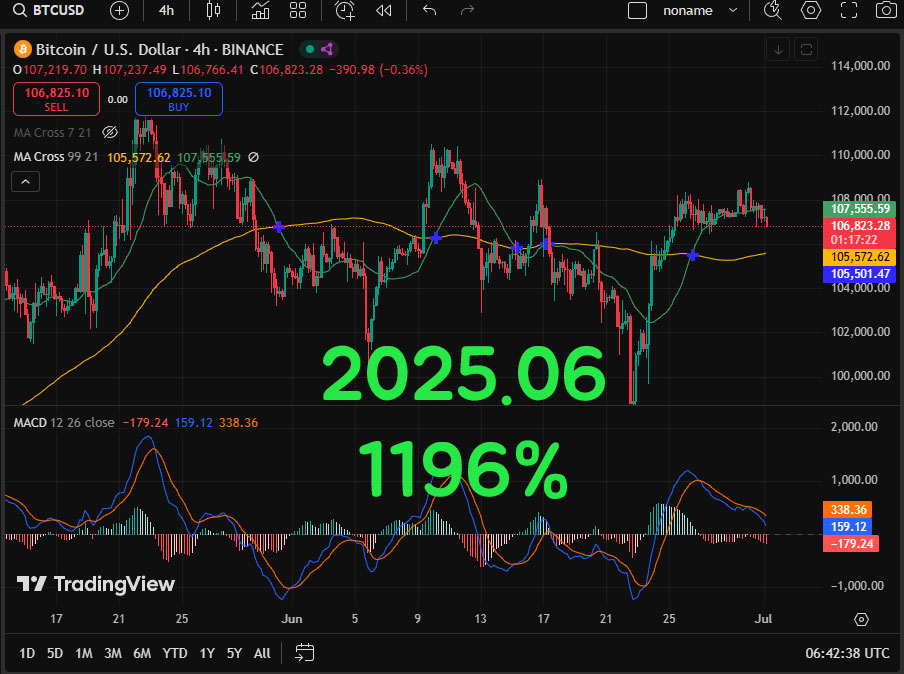The width and height of the screenshot is (904, 674).
Task: Show hidden MA Cross 7 21 indicator
Action: pos(110,133)
